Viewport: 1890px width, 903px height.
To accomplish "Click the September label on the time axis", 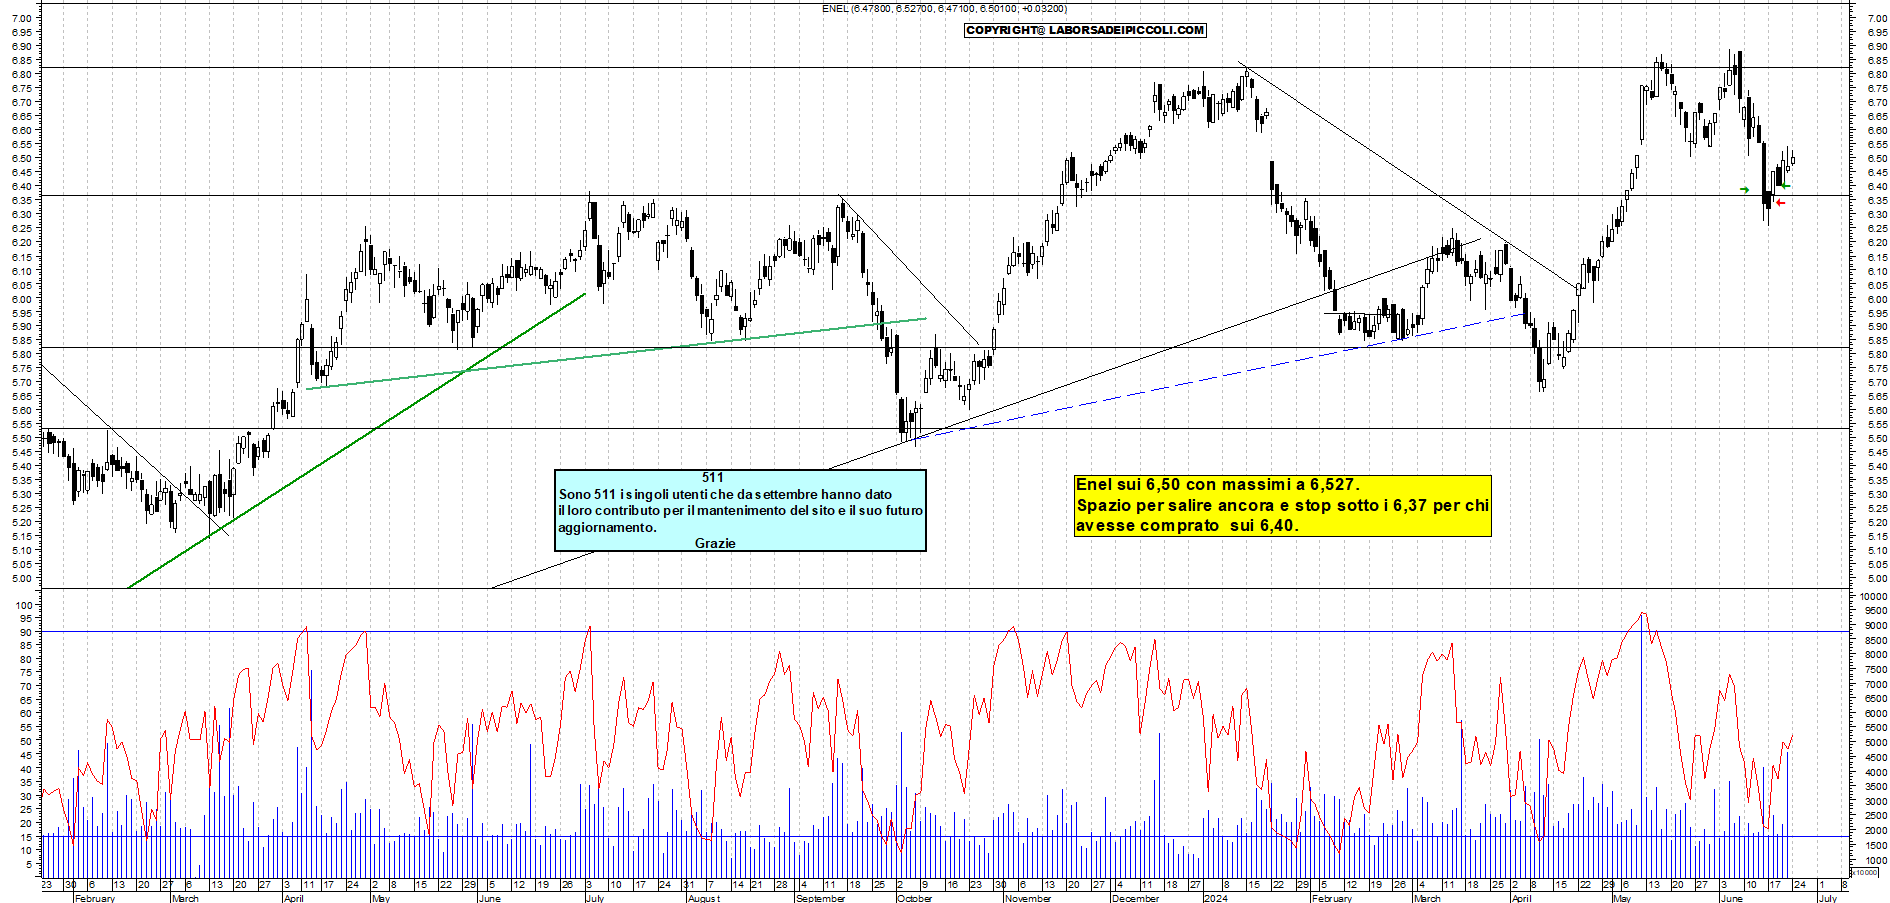I will (x=820, y=898).
